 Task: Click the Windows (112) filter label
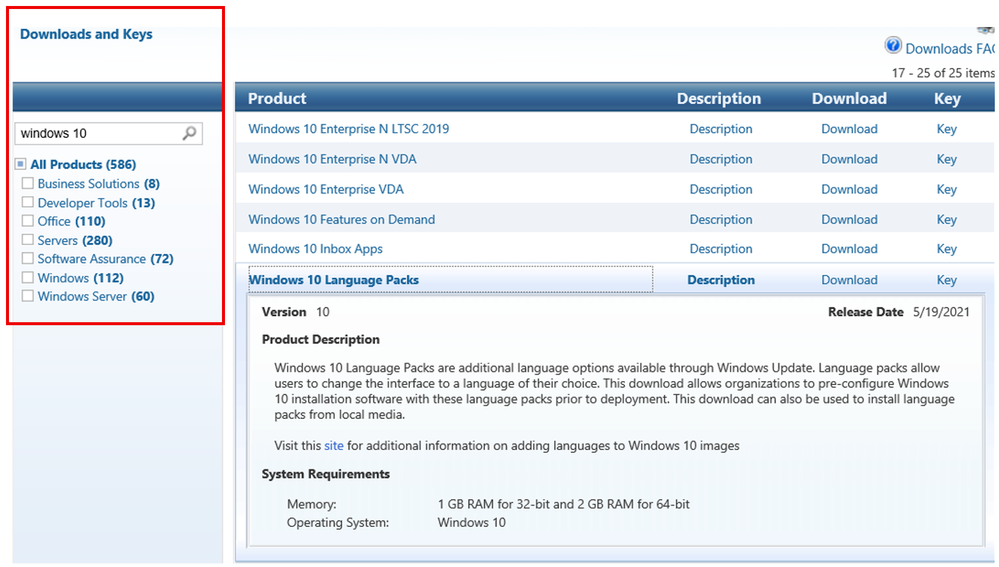80,278
